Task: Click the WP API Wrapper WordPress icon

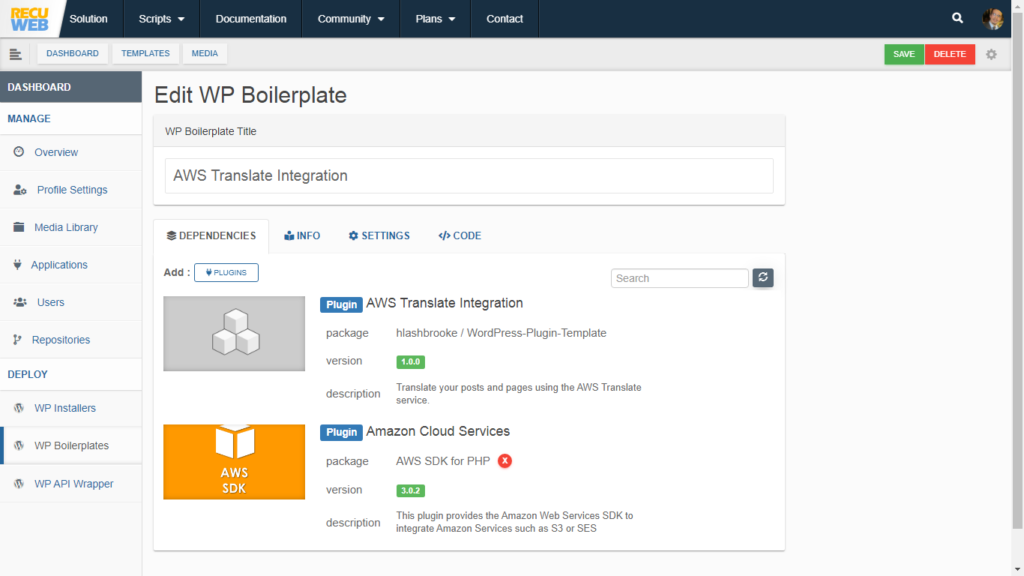Action: (19, 483)
